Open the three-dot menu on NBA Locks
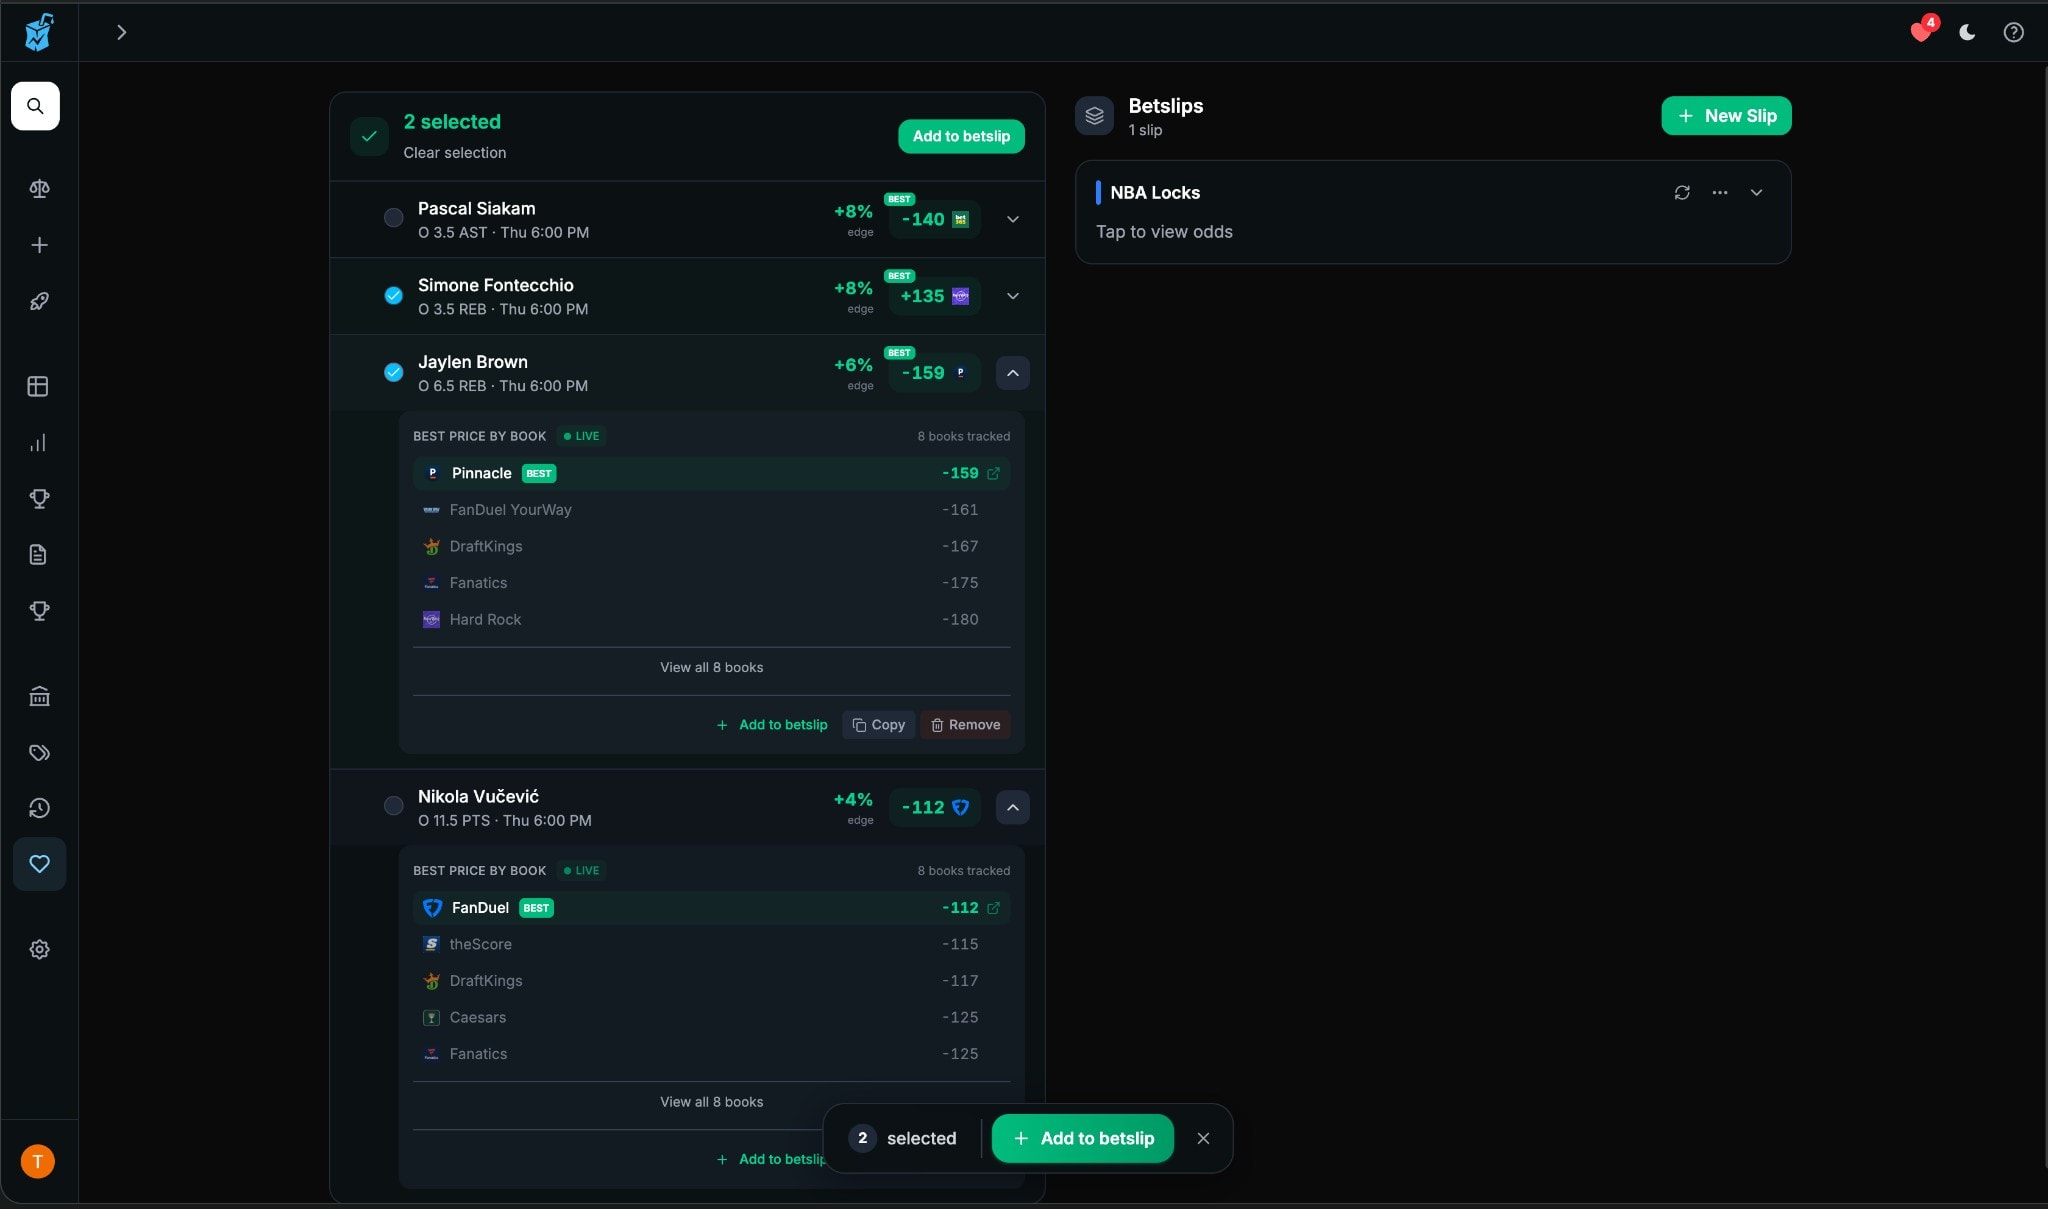This screenshot has width=2048, height=1209. [1720, 192]
